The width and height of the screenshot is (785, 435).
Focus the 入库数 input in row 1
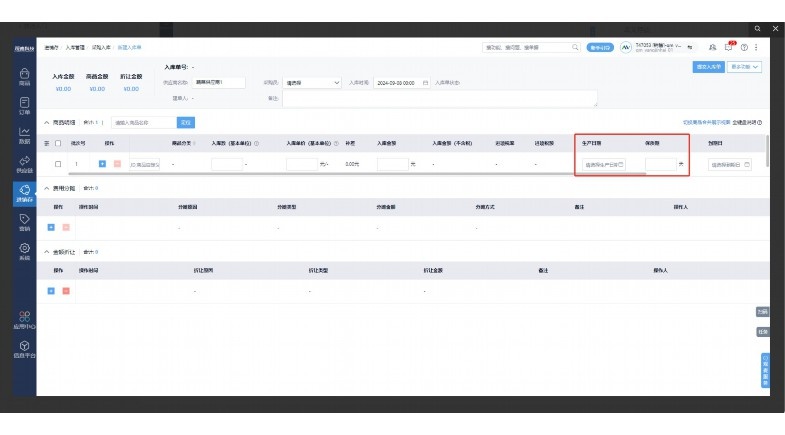coord(227,164)
